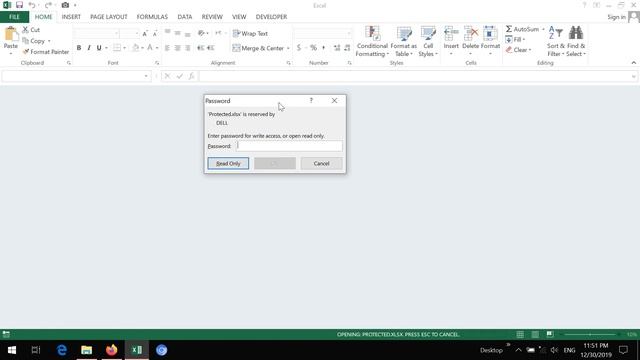640x360 pixels.
Task: Click the Cut scissors icon
Action: [x=25, y=30]
